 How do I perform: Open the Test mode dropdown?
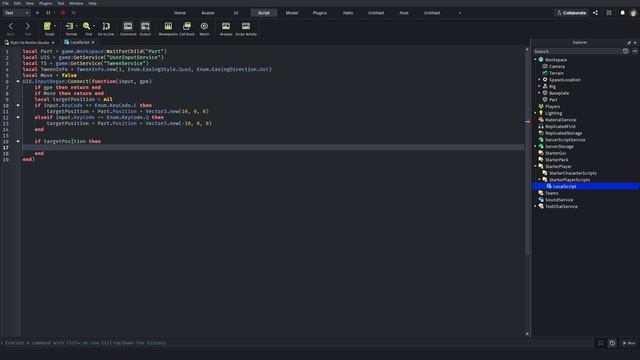[x=16, y=13]
